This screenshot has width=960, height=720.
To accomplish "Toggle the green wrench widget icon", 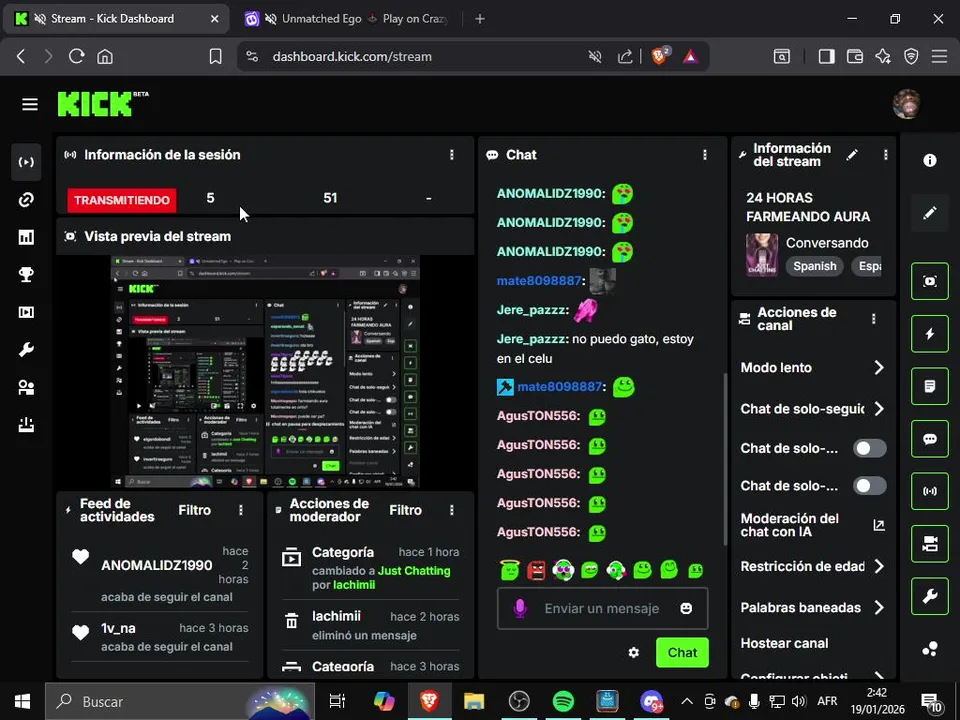I will coord(929,596).
